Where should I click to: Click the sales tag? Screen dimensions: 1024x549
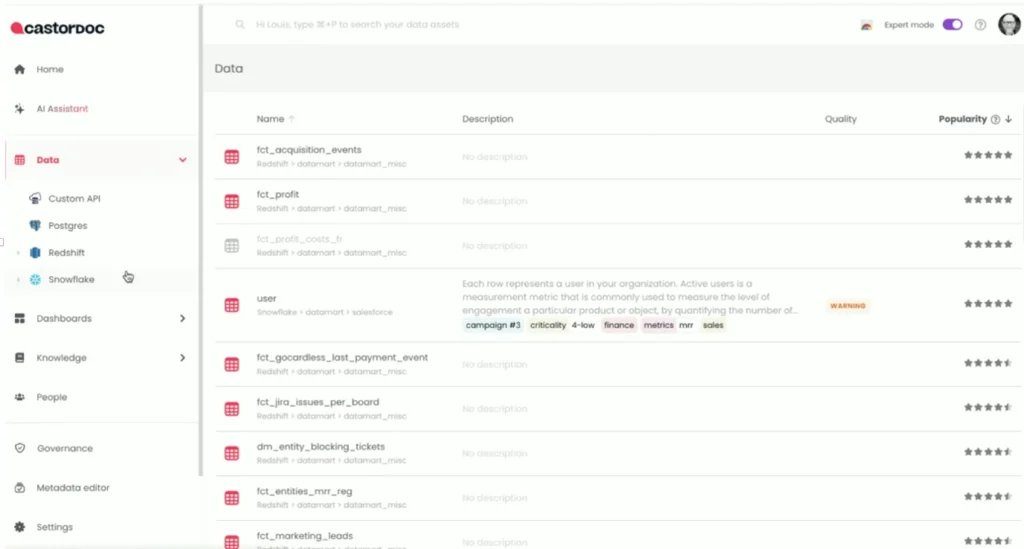713,325
